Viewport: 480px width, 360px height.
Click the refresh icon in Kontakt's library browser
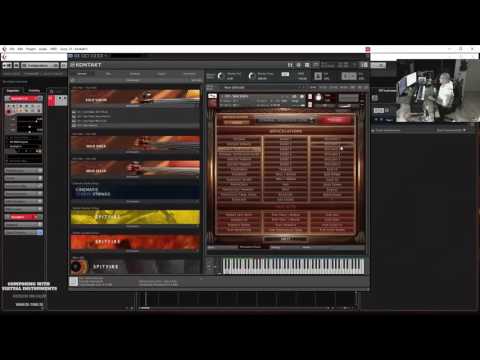(73, 80)
